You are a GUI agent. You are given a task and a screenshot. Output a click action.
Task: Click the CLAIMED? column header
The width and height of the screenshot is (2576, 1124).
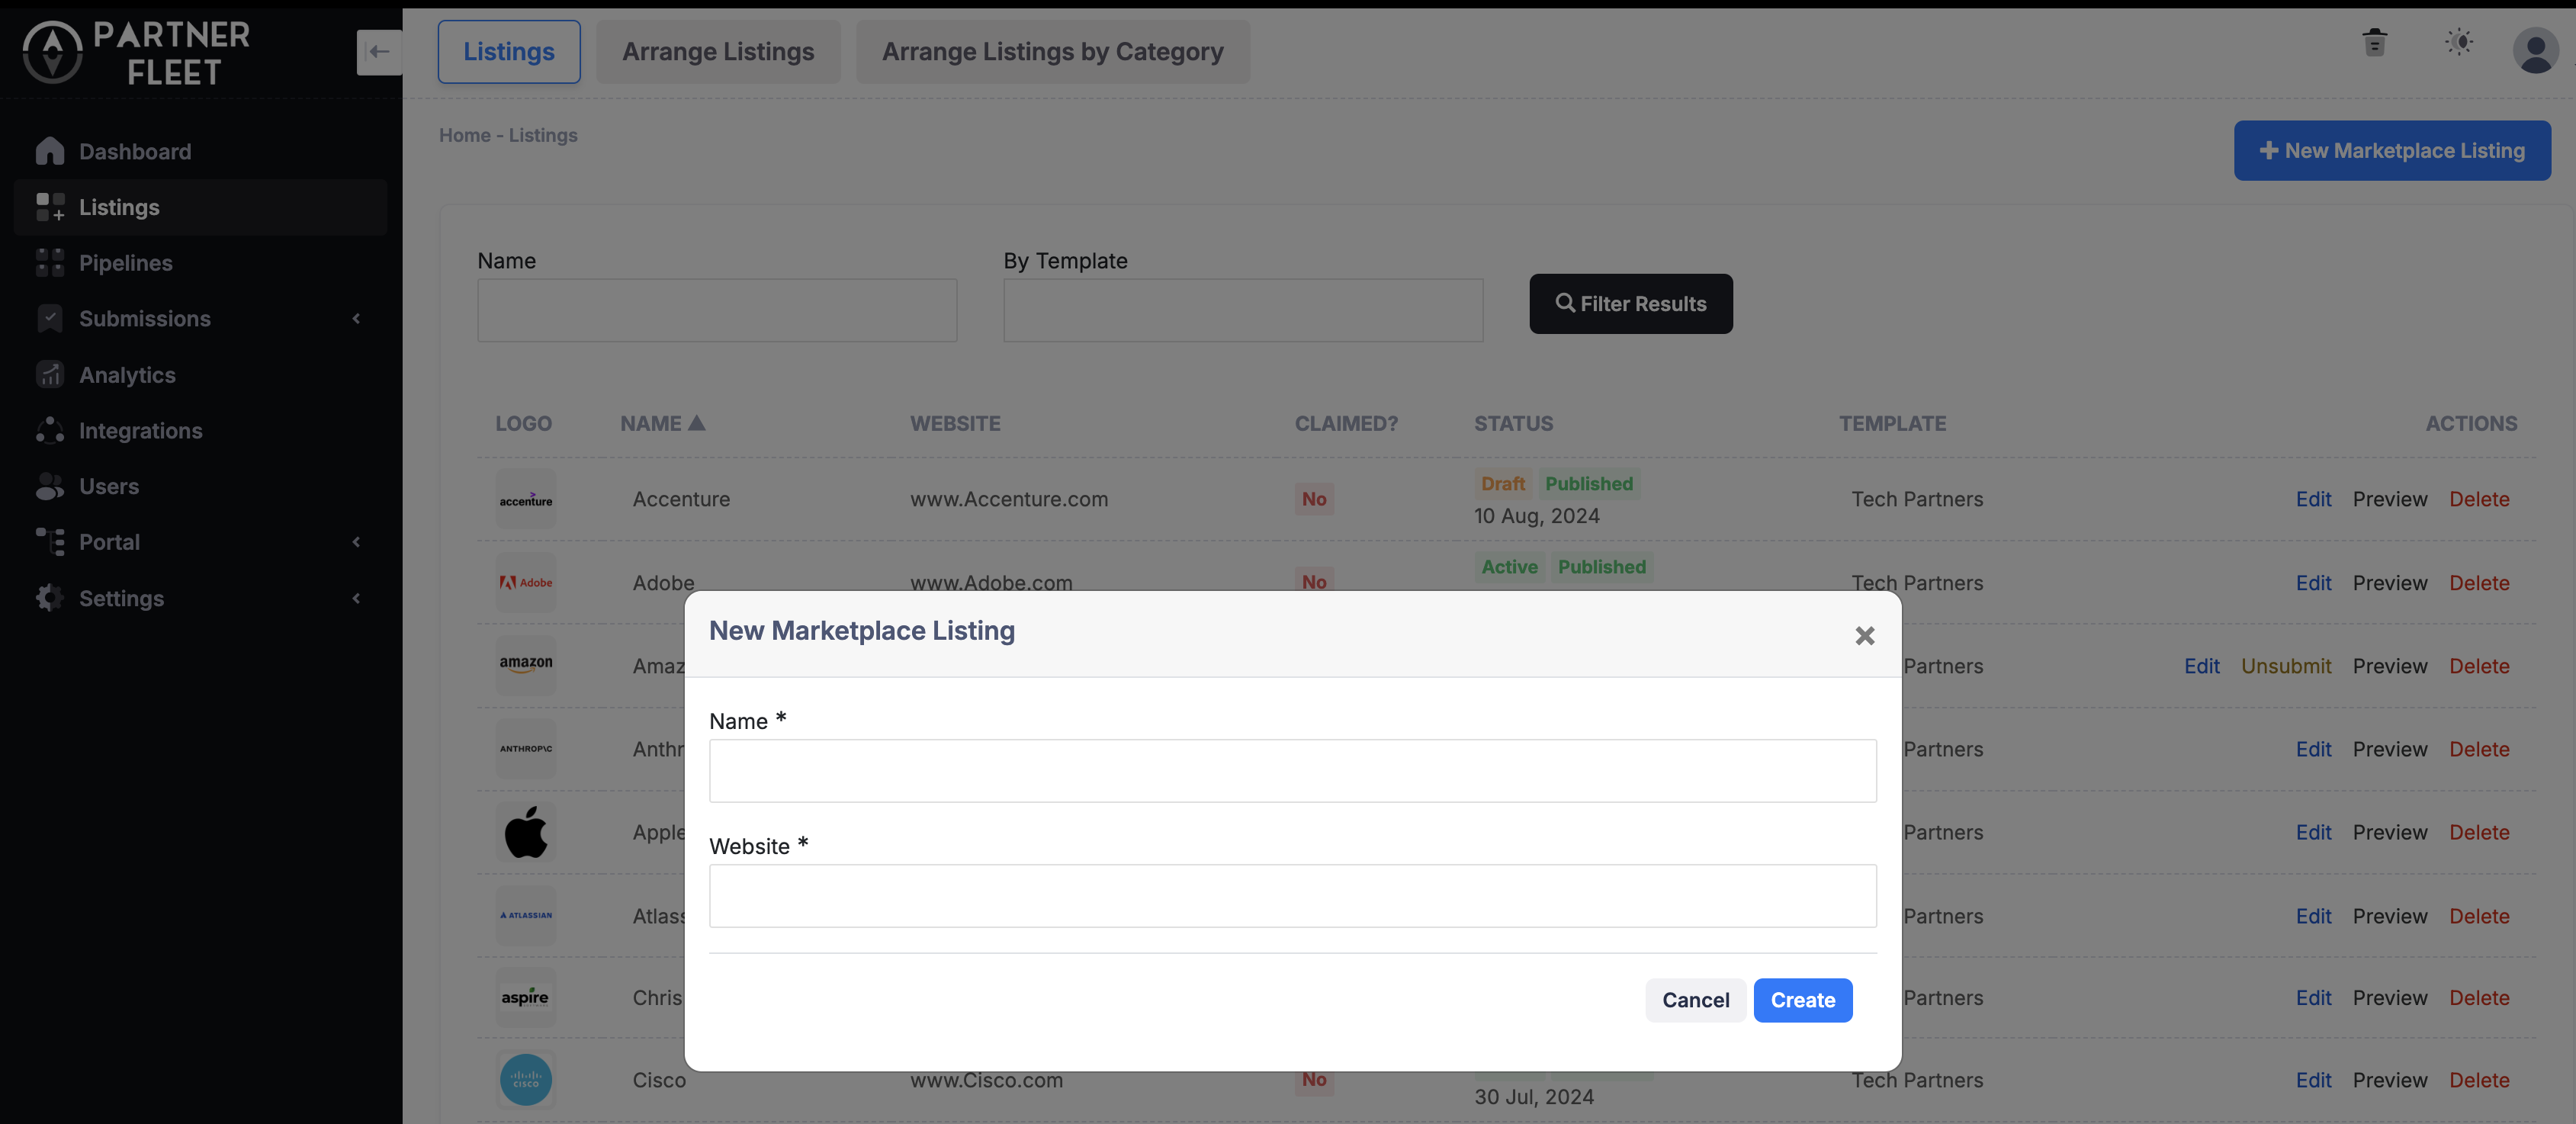point(1346,423)
